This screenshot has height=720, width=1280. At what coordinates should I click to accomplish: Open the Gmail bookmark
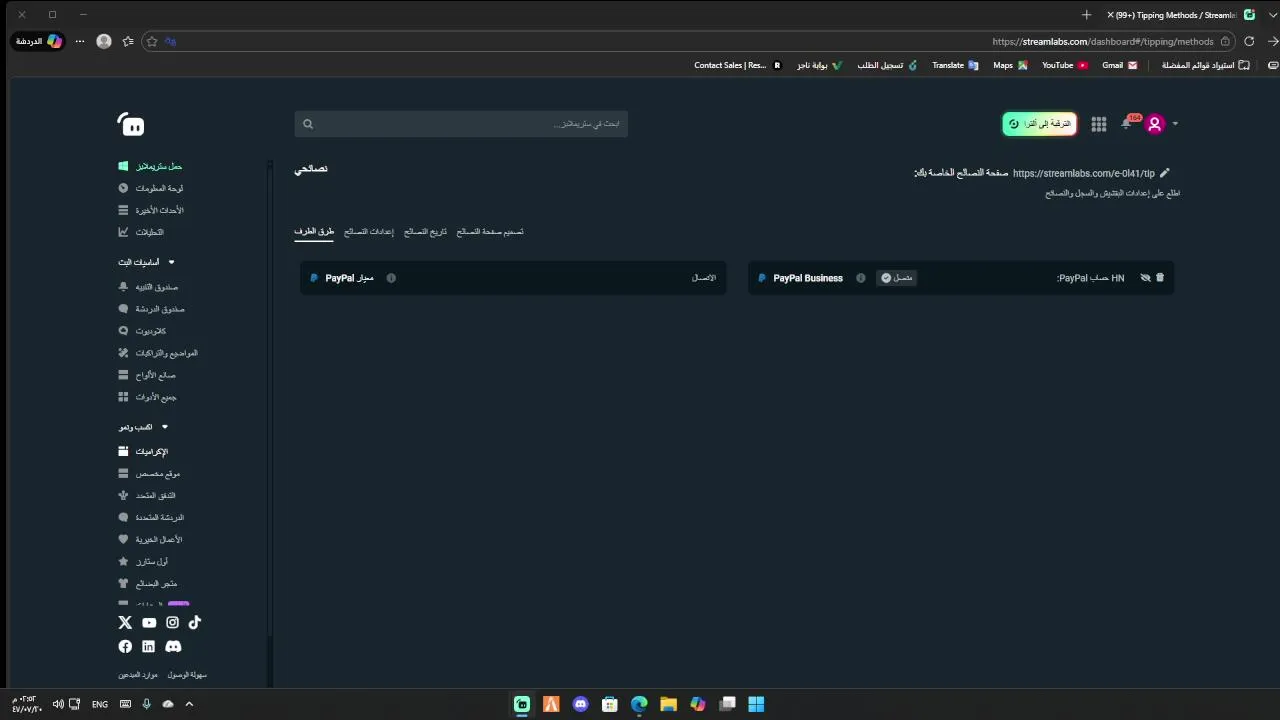[x=1119, y=65]
